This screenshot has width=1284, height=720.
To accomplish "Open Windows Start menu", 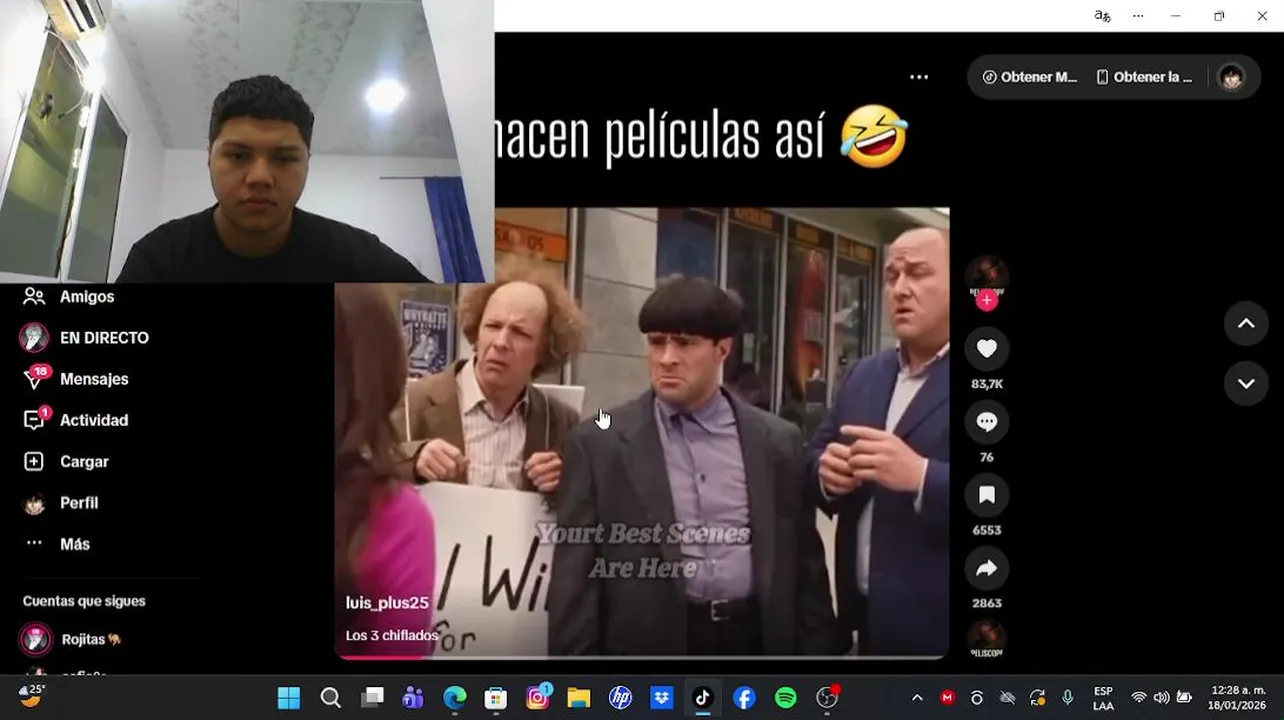I will coord(289,698).
